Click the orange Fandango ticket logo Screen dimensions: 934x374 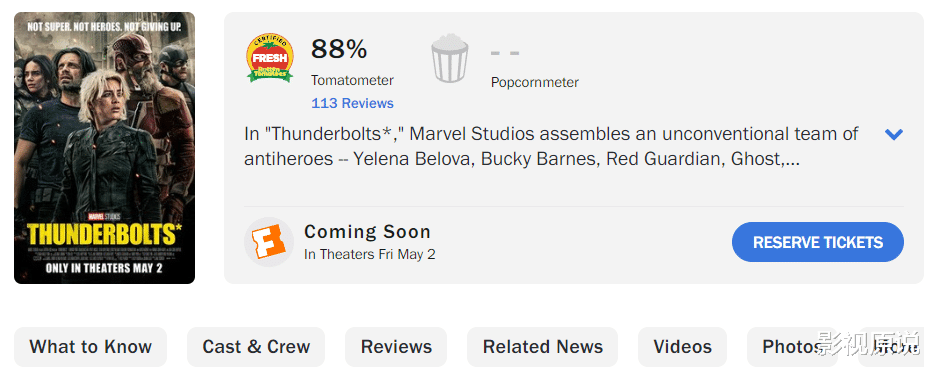point(269,242)
